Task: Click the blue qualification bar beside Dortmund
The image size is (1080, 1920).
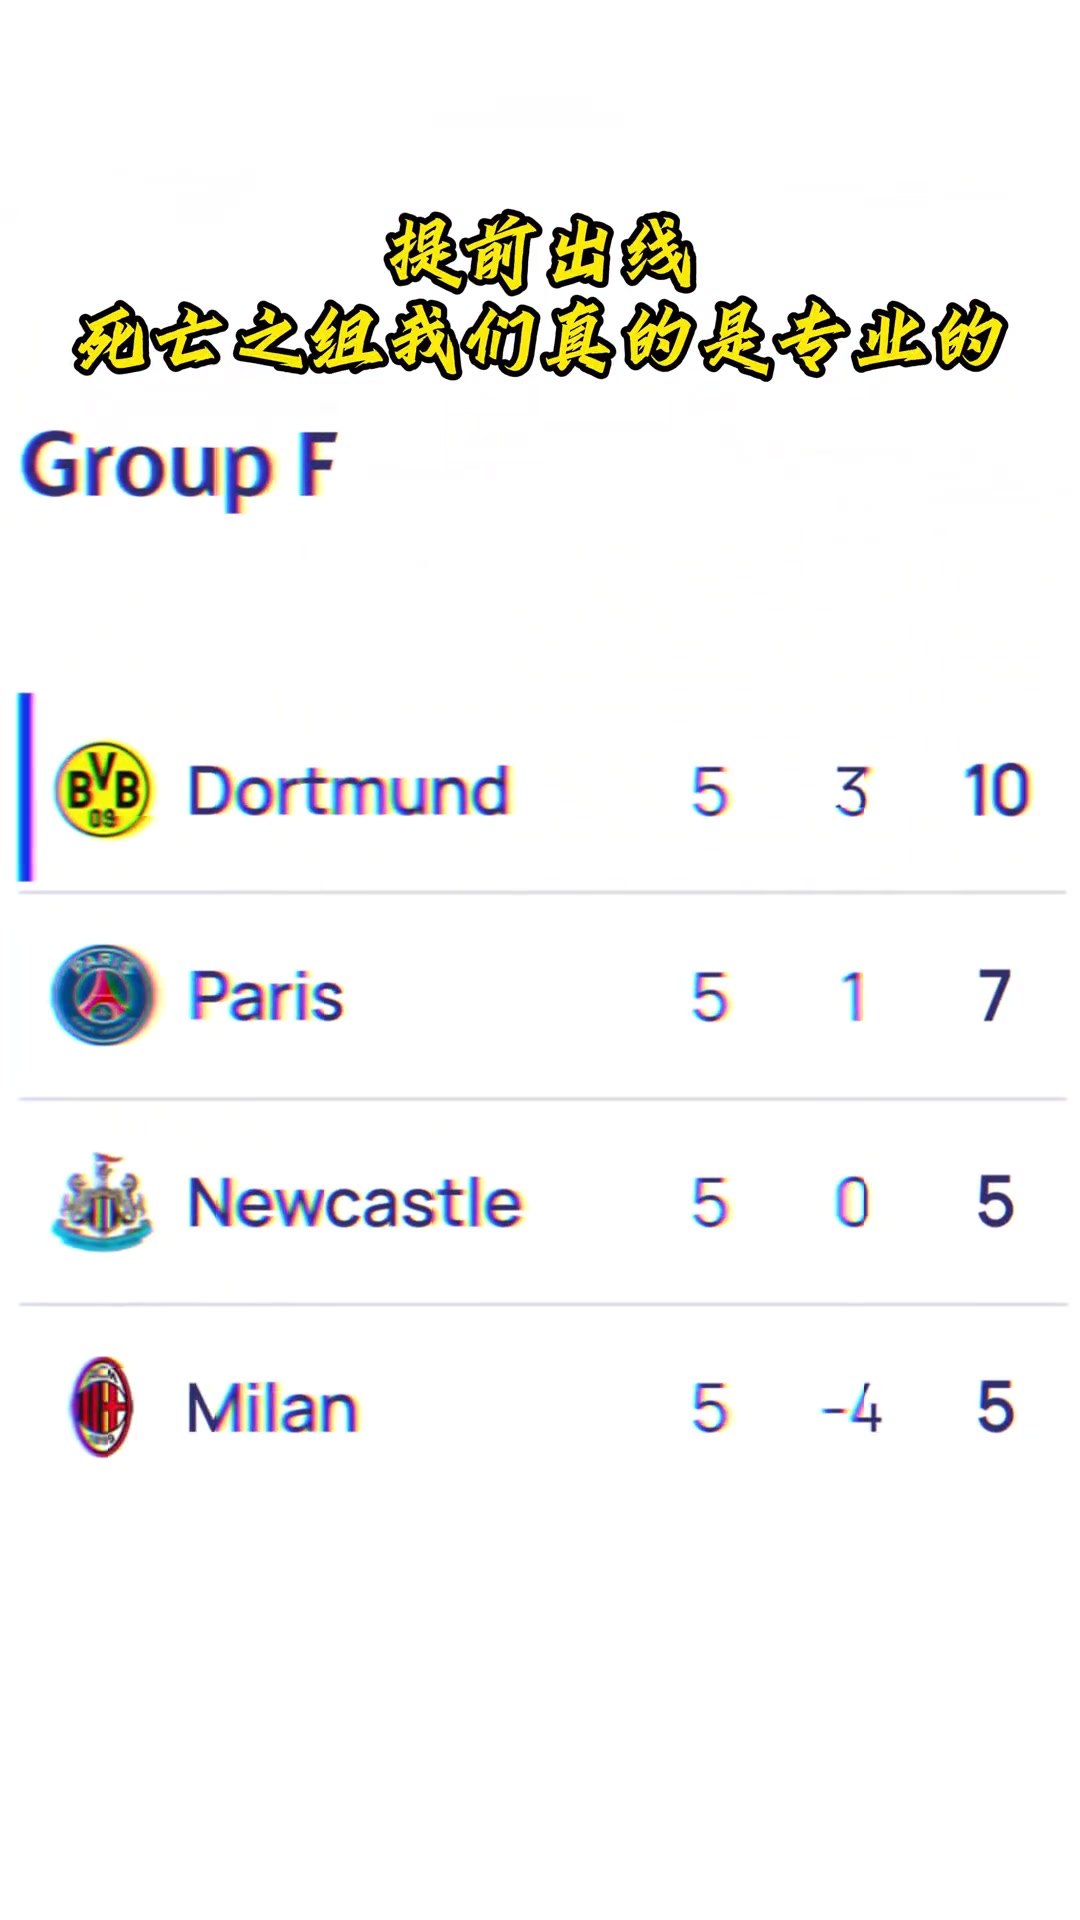Action: coord(26,787)
